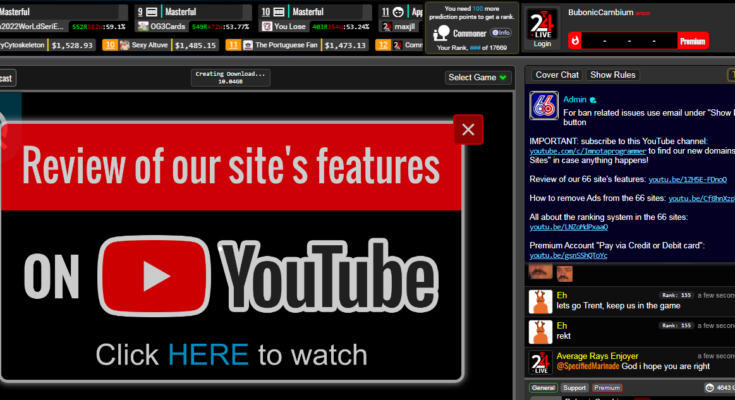
Task: Click the YouTube play logo in popup
Action: click(154, 276)
